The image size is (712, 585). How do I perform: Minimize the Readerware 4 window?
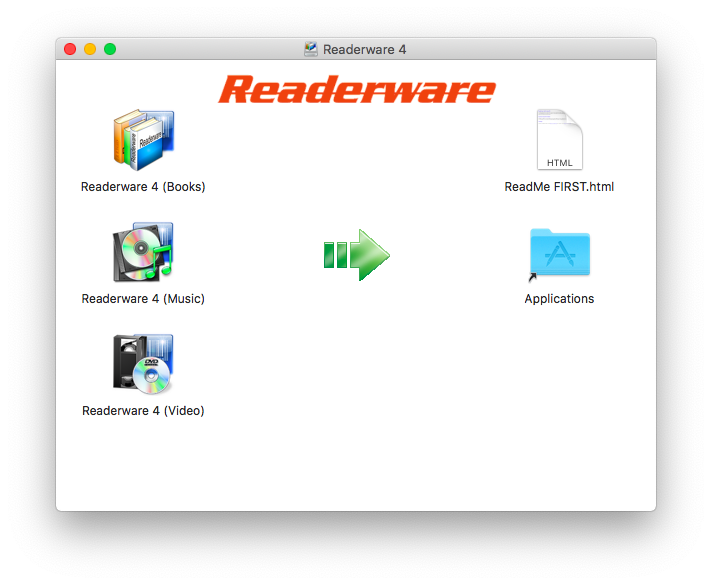coord(90,49)
